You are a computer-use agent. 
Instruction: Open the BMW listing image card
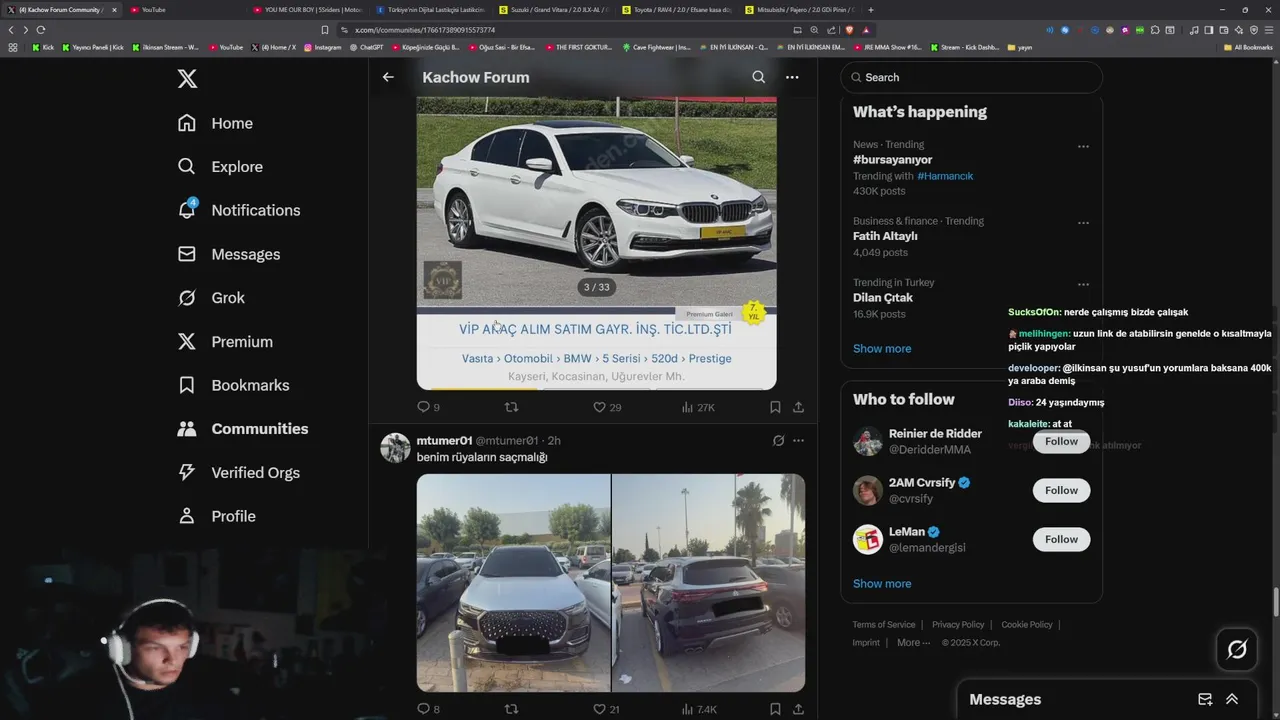coord(596,243)
